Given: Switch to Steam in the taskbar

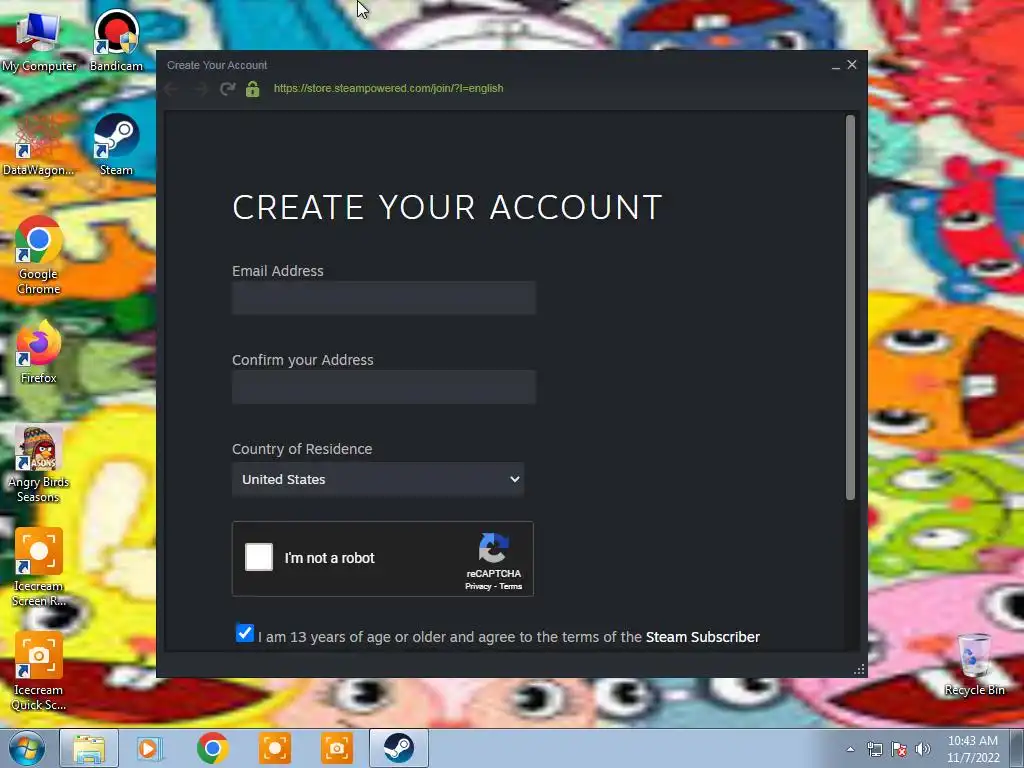Looking at the screenshot, I should (399, 748).
